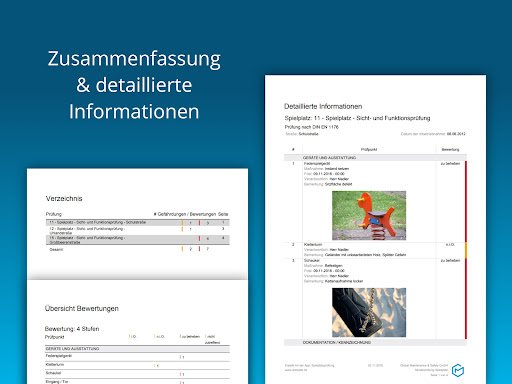The image size is (512, 384).
Task: Select the 'Schaukel' row in overview table
Action: pos(138,374)
